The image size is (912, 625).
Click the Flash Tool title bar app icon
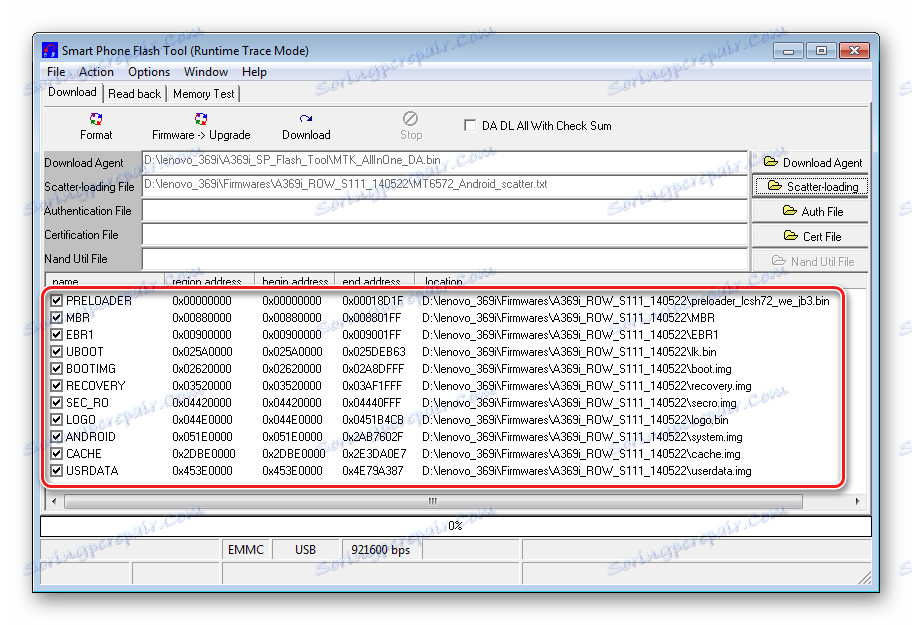(x=51, y=51)
